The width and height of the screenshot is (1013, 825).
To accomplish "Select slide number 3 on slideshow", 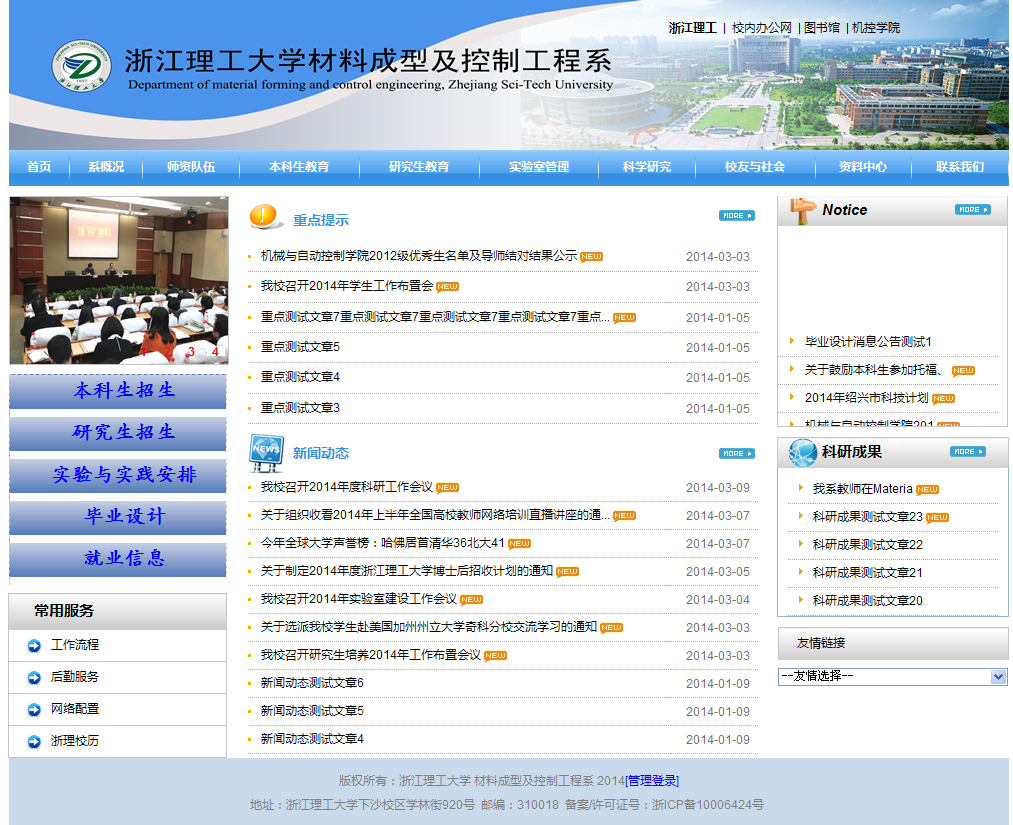I will pos(191,351).
